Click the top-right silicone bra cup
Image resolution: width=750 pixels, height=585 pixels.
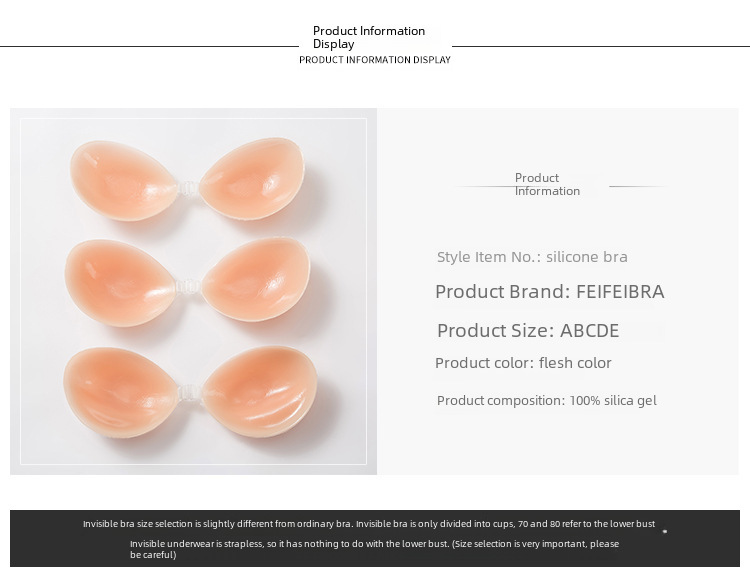pyautogui.click(x=253, y=180)
